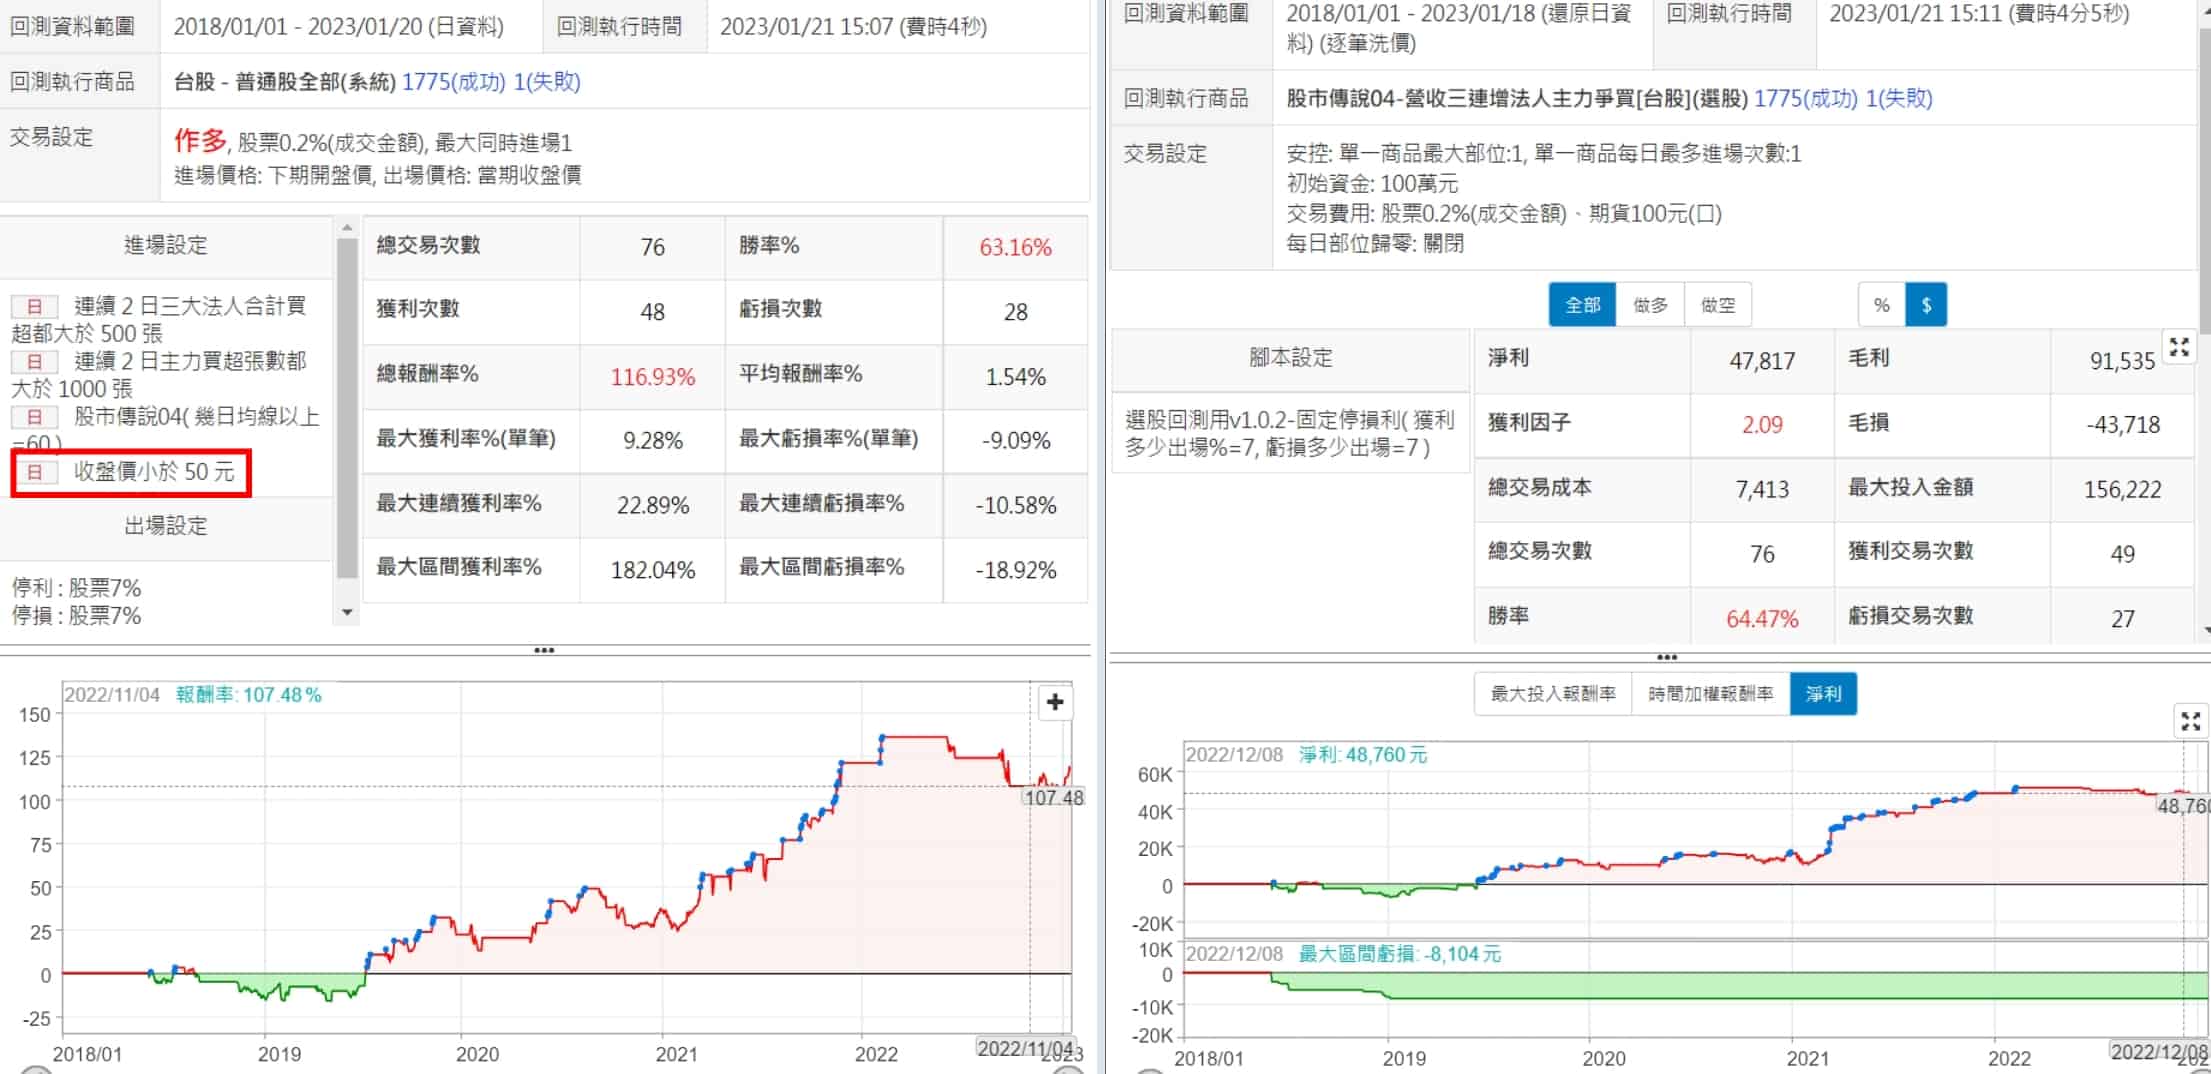Select the 做空 short-only filter
The height and width of the screenshot is (1074, 2211).
[1717, 305]
